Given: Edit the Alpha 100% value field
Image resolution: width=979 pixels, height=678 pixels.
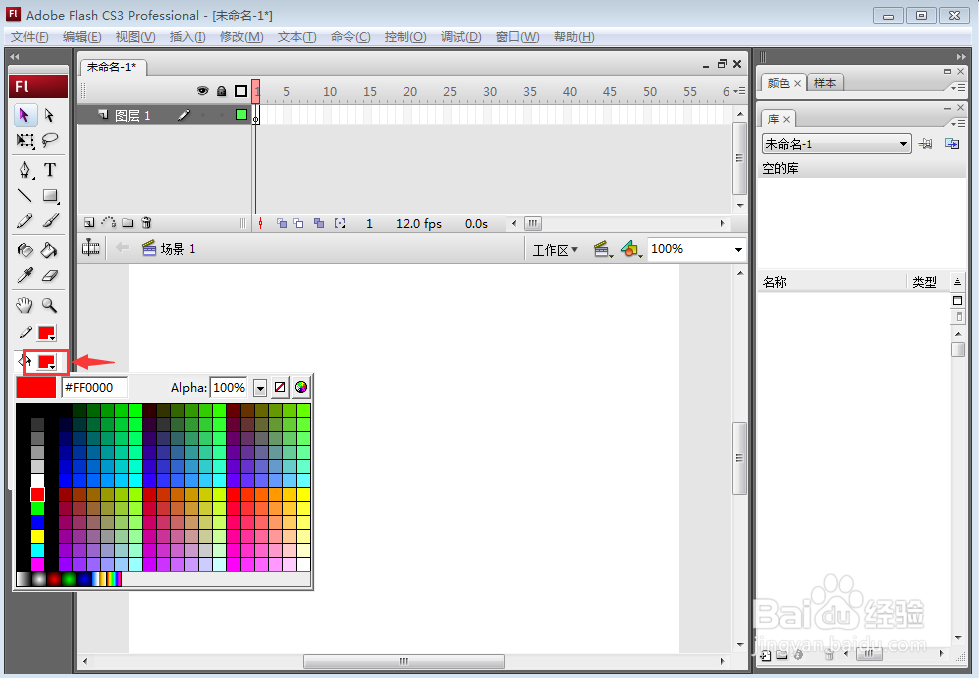Looking at the screenshot, I should 229,388.
